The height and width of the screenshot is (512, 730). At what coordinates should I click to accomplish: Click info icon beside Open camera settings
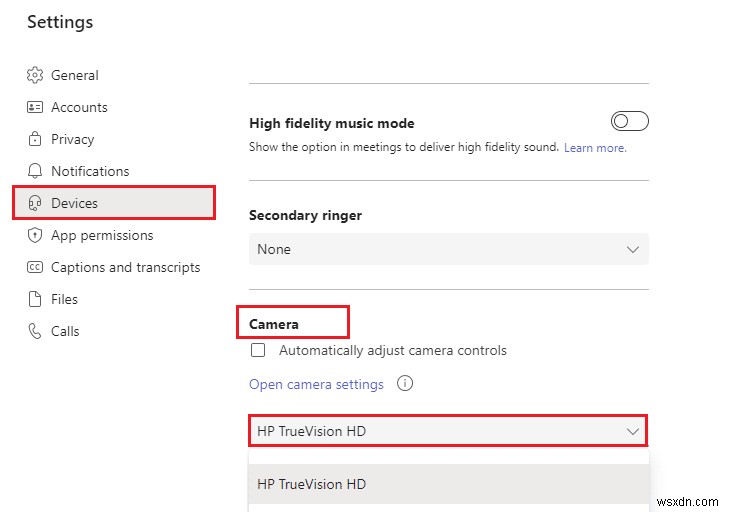click(405, 384)
